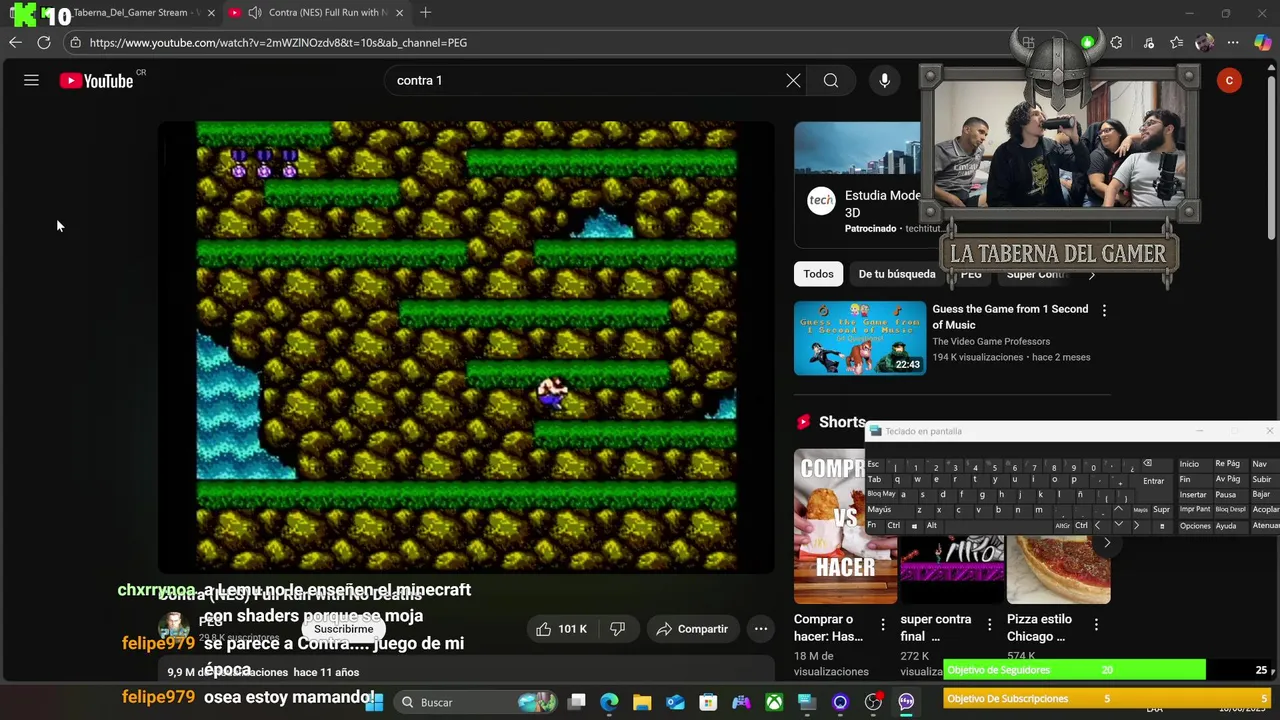Screen dimensions: 1280x720
Task: Open options for Comprar o hacer short
Action: click(883, 624)
